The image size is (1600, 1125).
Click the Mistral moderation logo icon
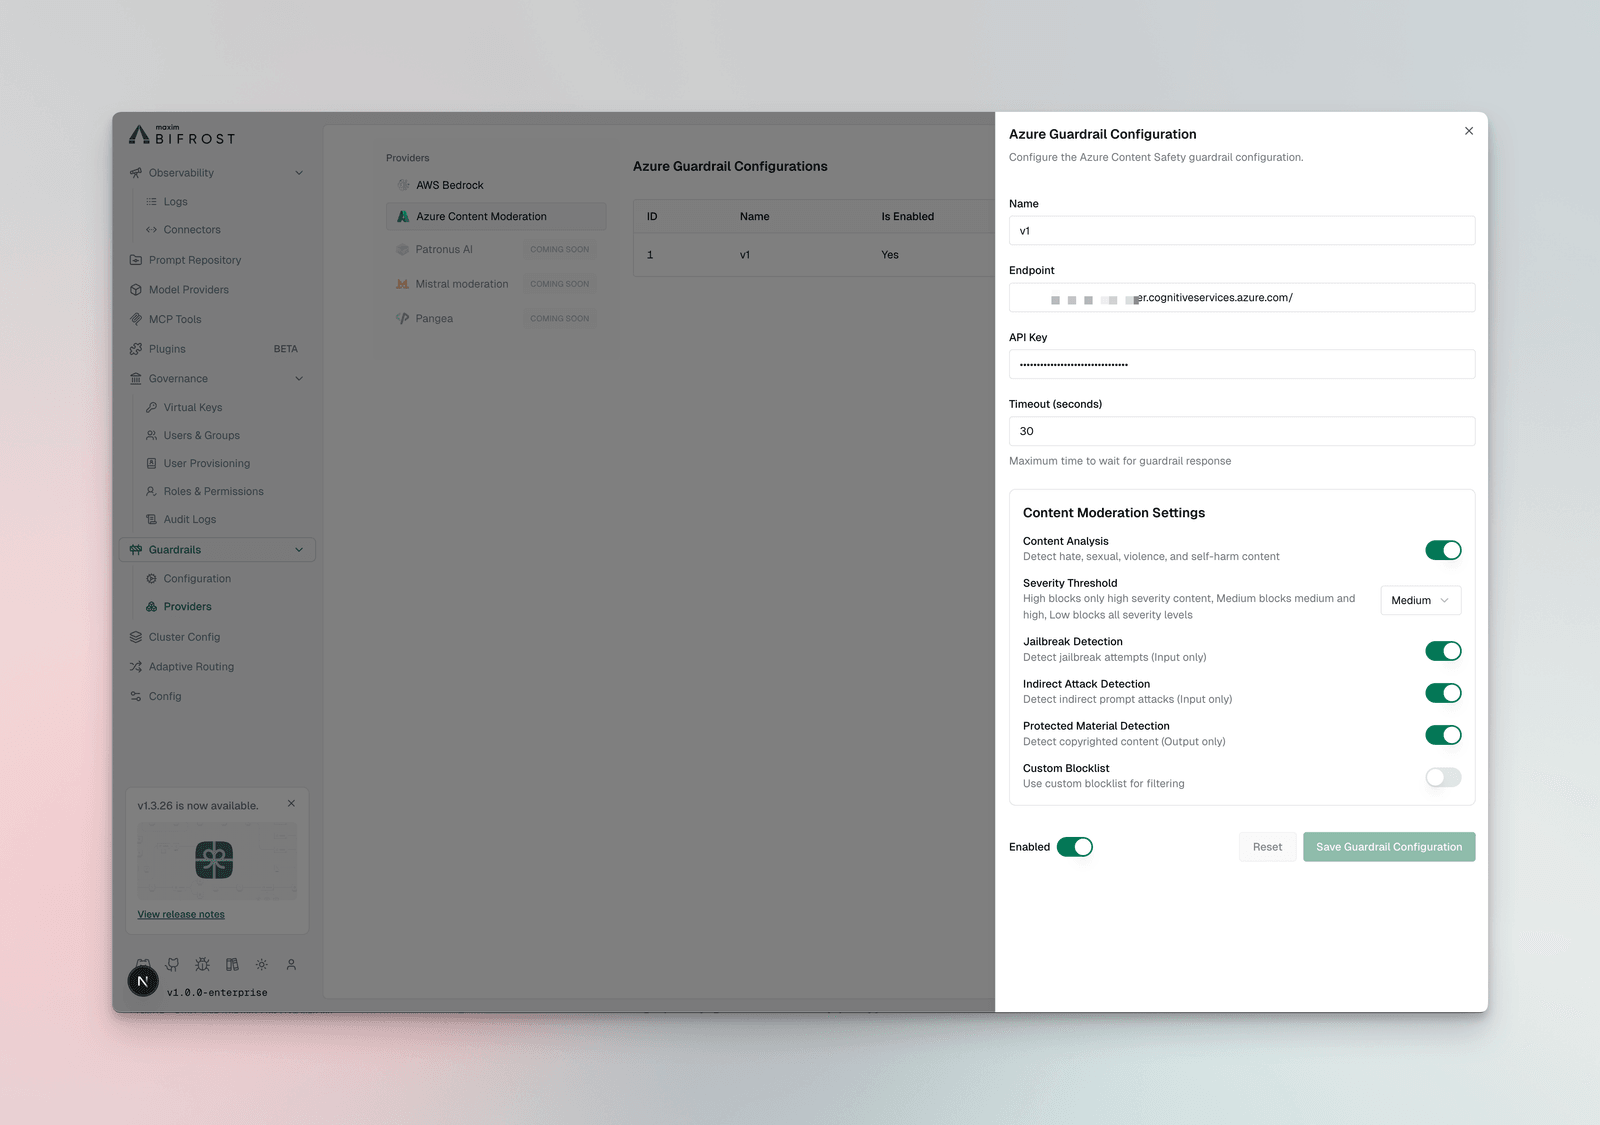(x=403, y=284)
